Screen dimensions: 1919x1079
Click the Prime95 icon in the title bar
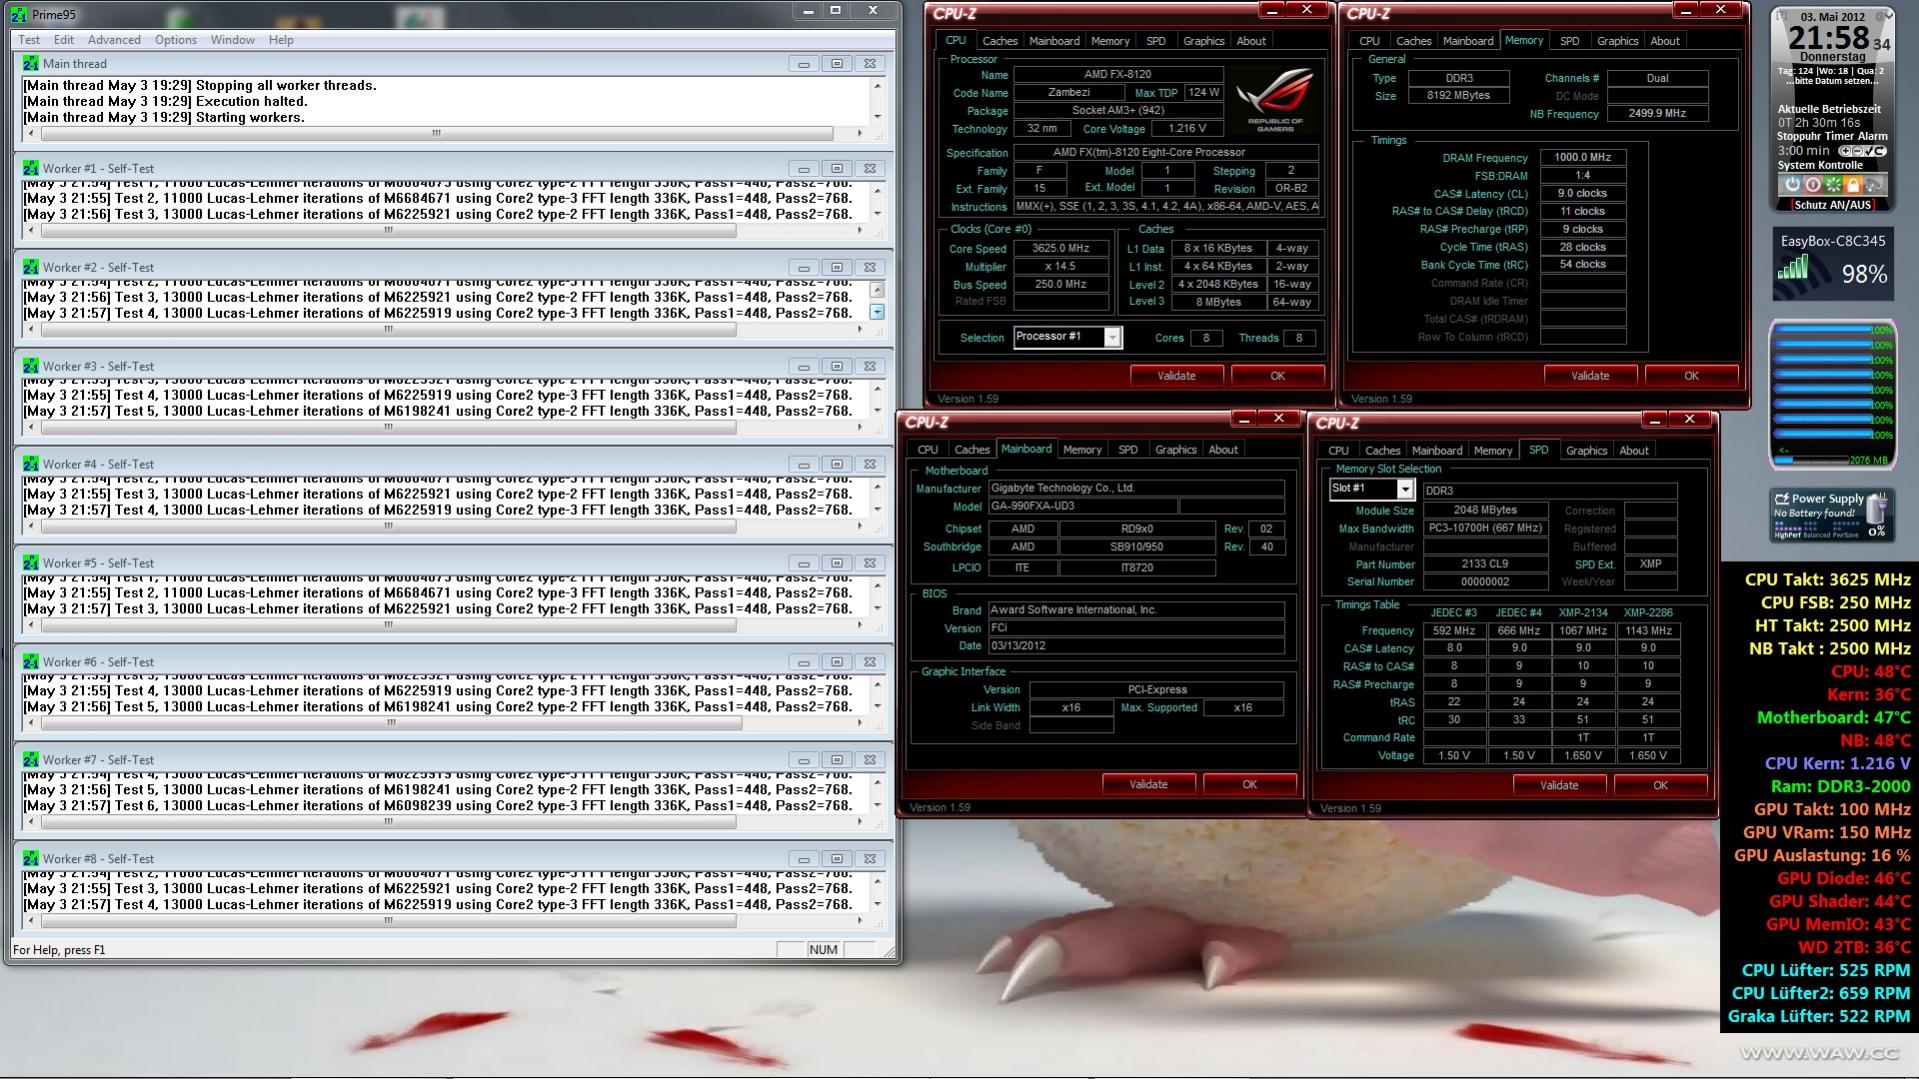(x=19, y=14)
